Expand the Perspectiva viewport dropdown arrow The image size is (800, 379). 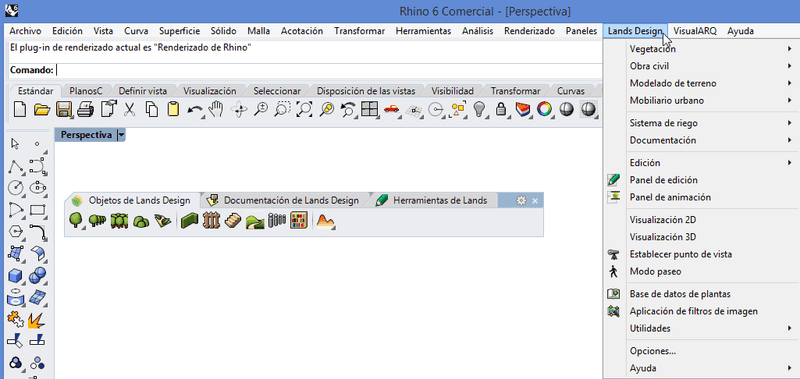[121, 135]
